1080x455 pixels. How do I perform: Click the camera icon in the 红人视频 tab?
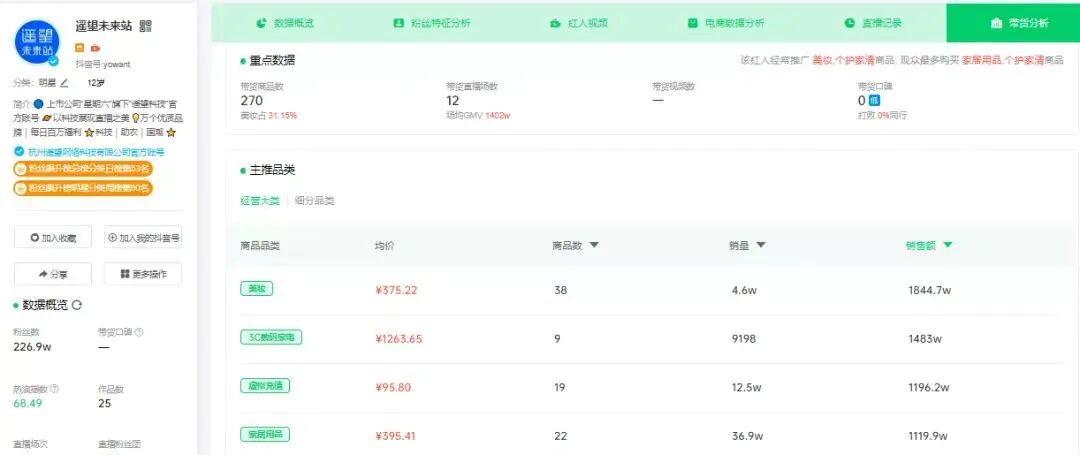click(555, 23)
